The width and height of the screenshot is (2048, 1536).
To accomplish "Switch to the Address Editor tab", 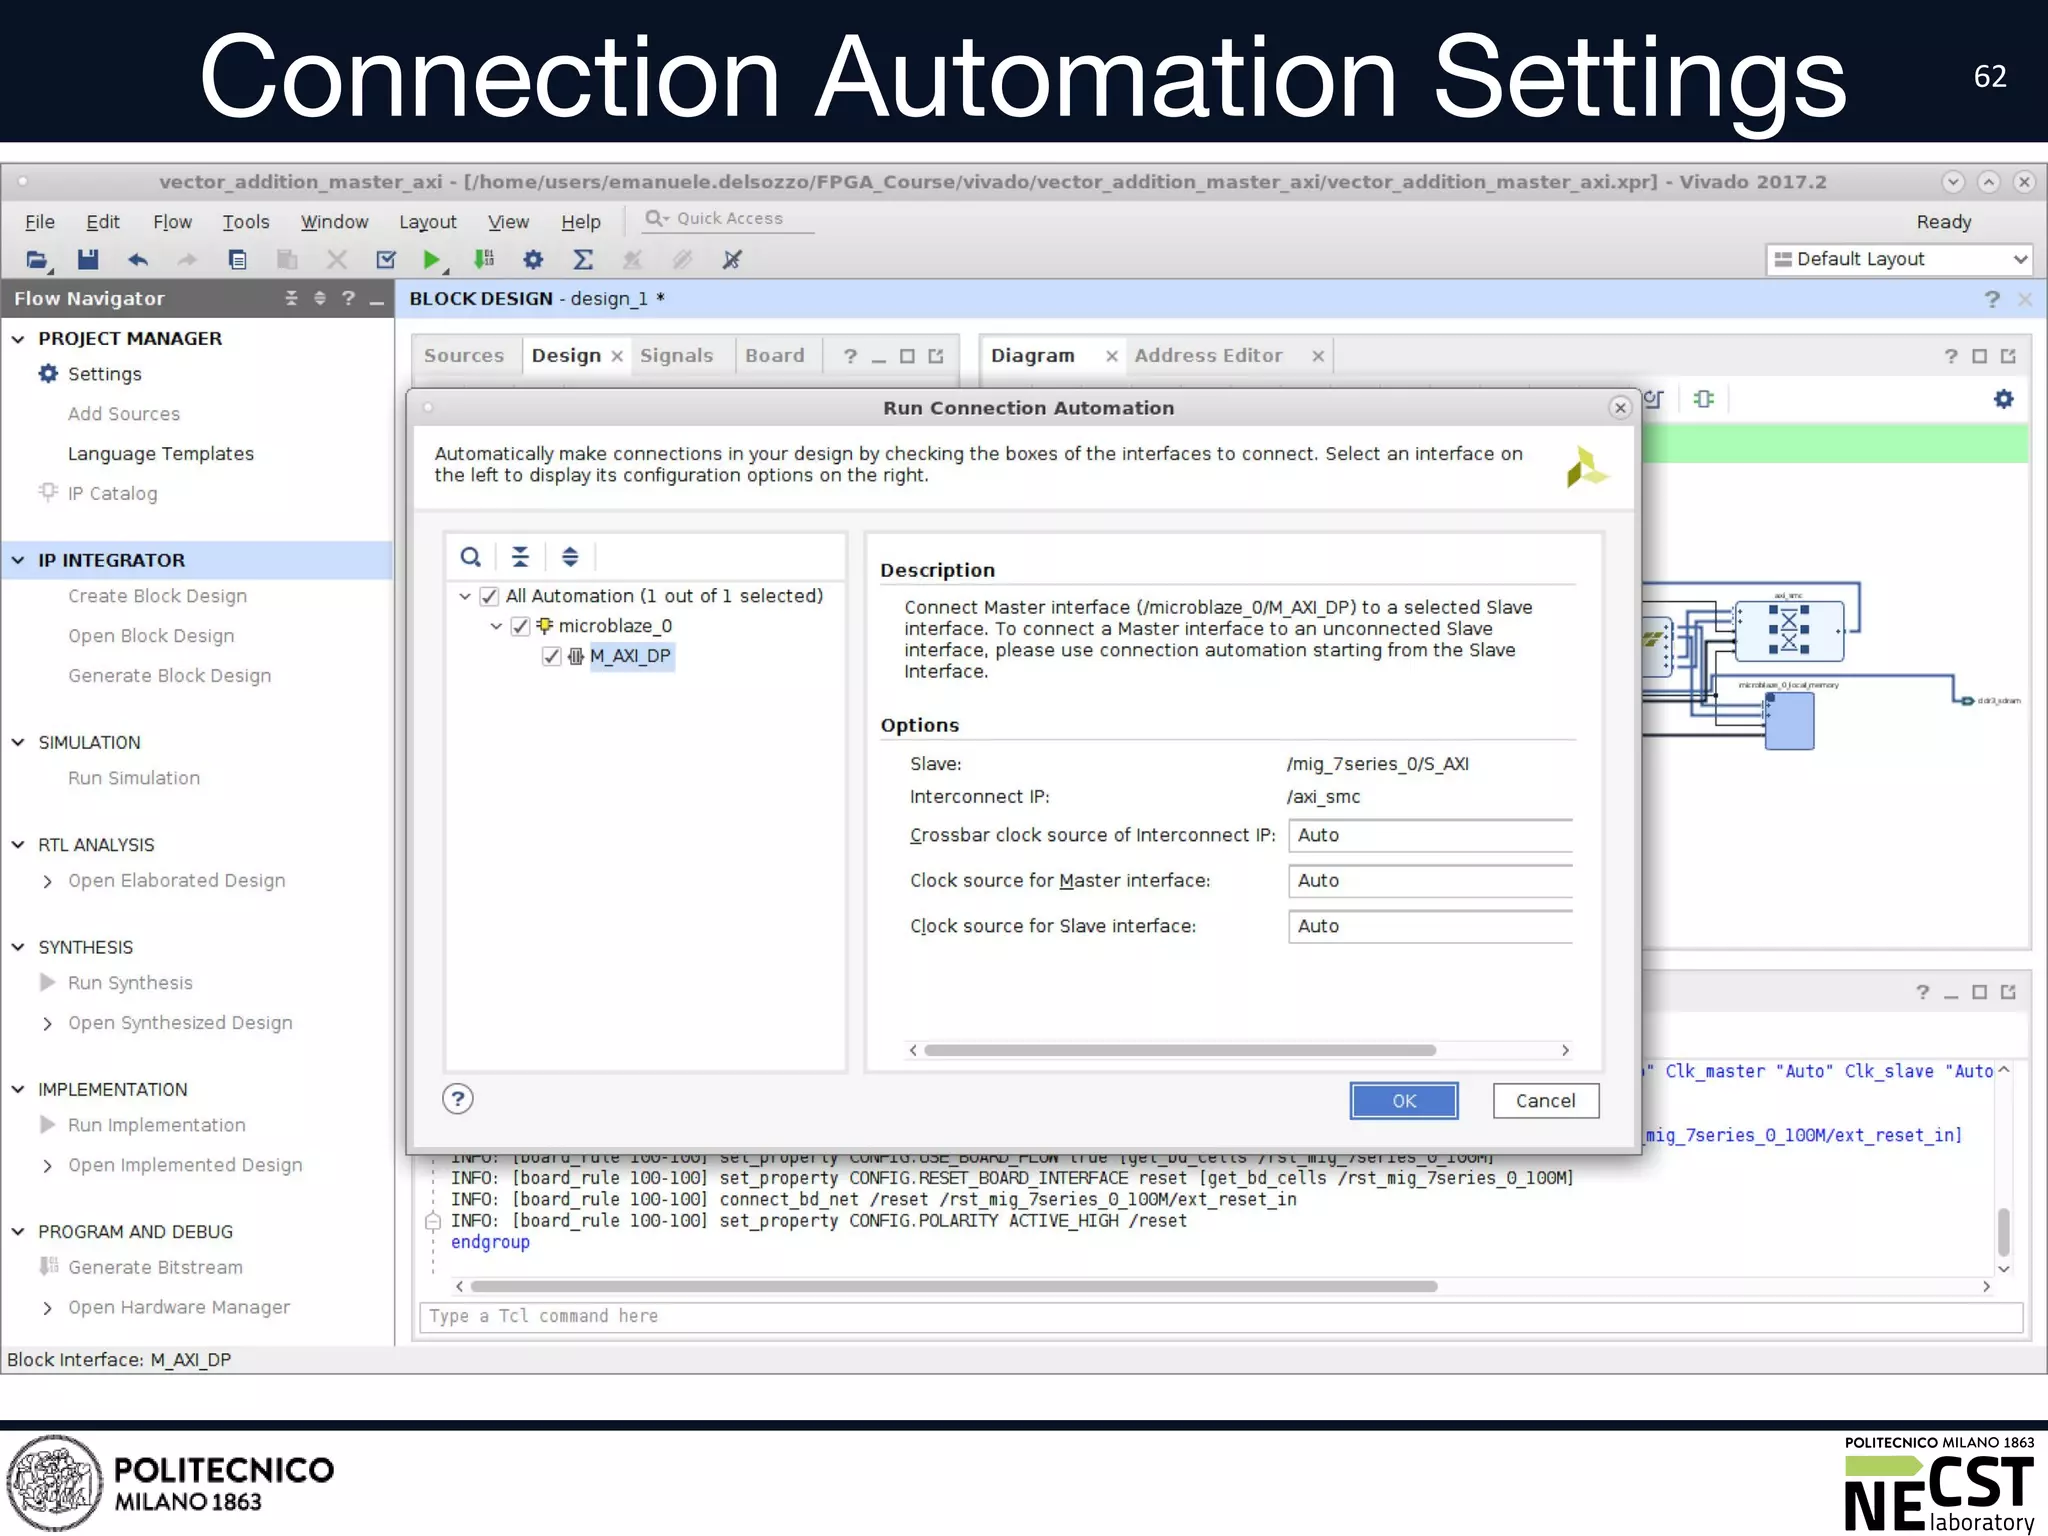I will point(1208,356).
